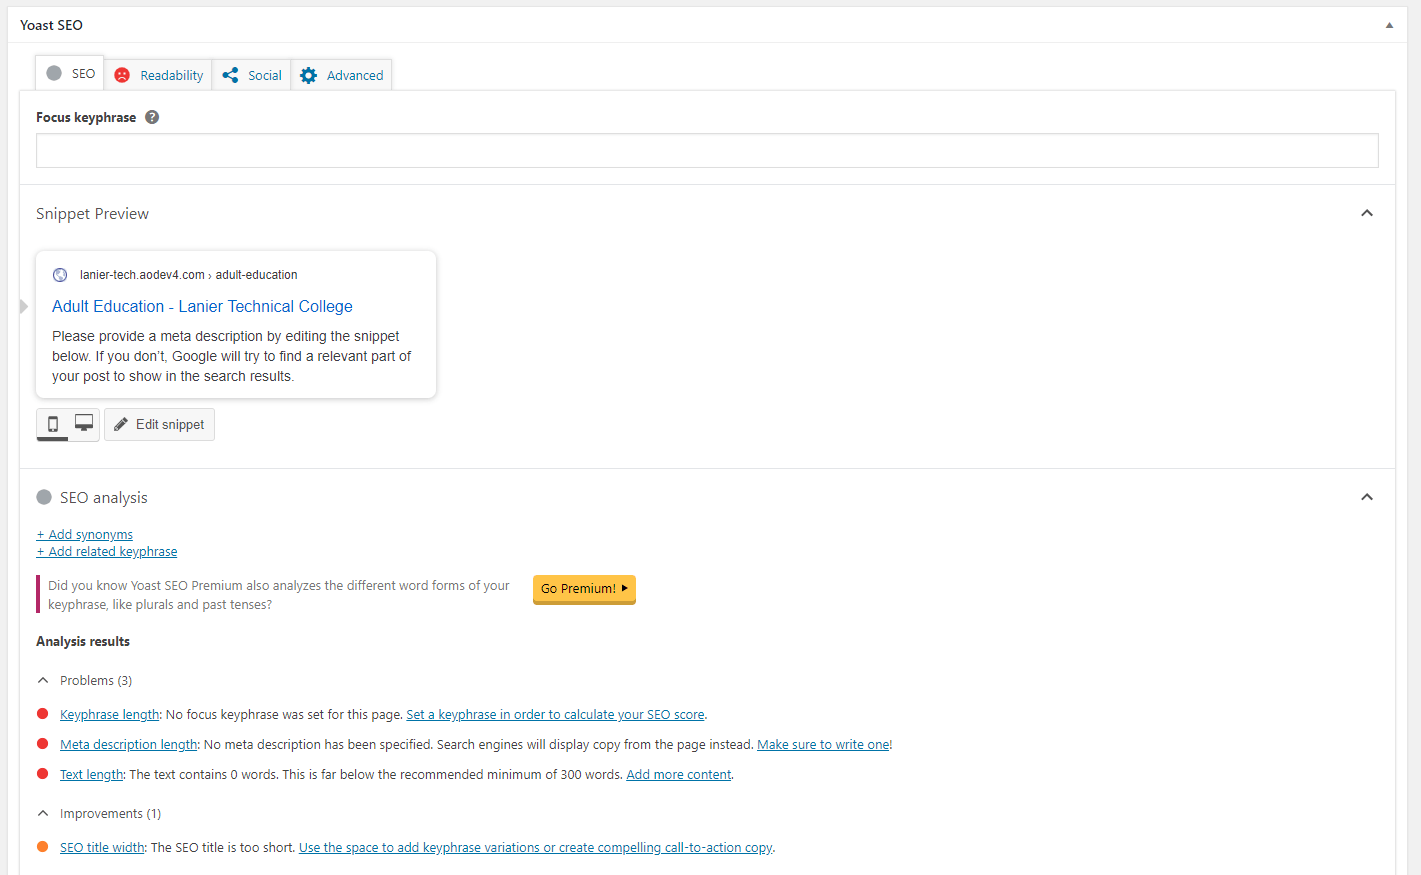Open the SEO tab

point(70,74)
